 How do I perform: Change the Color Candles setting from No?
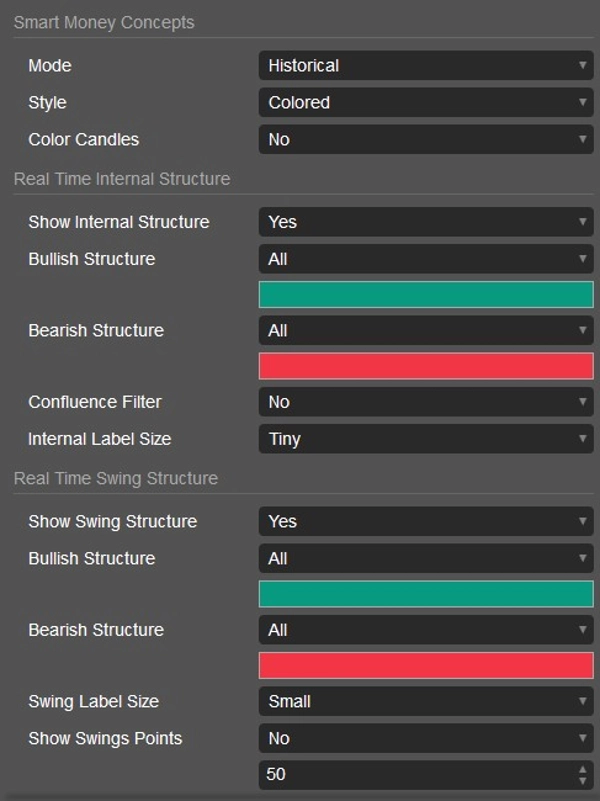(425, 139)
